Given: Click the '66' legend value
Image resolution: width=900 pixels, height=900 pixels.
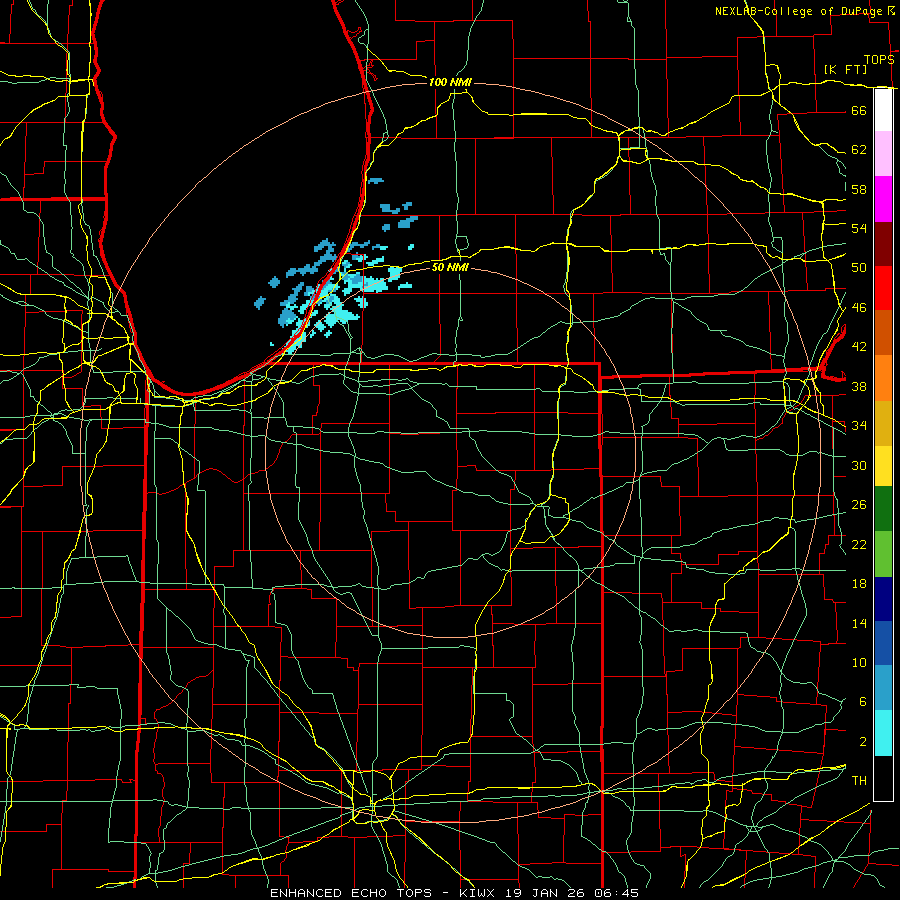Looking at the screenshot, I should pos(859,110).
